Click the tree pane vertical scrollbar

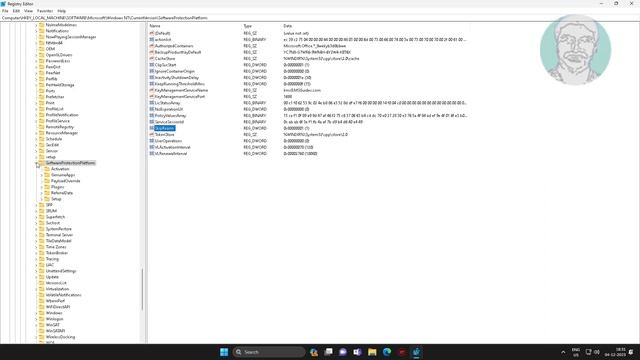(142, 289)
